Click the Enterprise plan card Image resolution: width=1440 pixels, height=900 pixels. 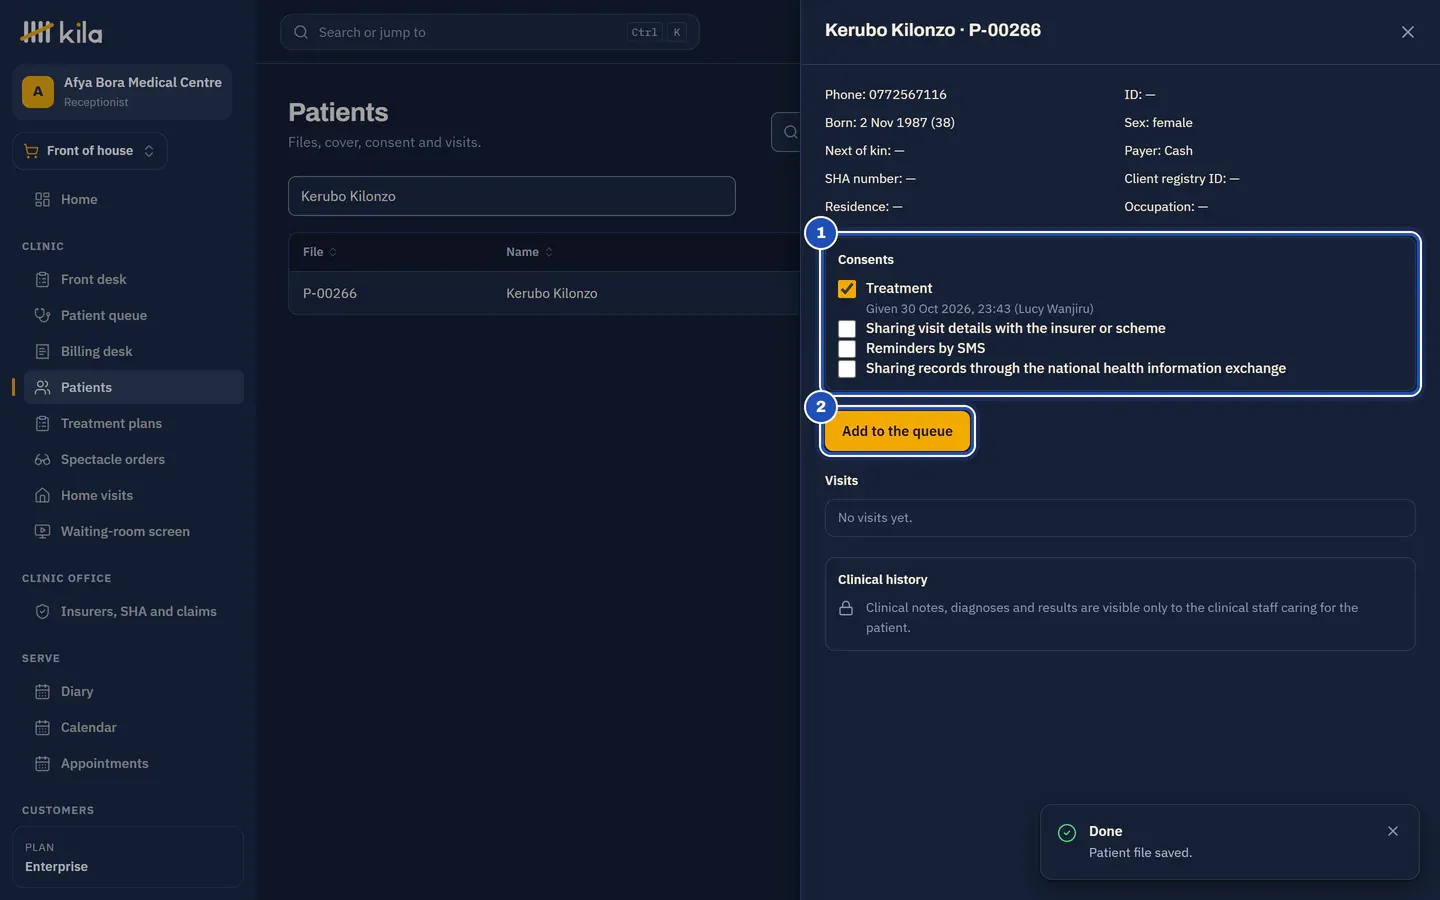128,857
